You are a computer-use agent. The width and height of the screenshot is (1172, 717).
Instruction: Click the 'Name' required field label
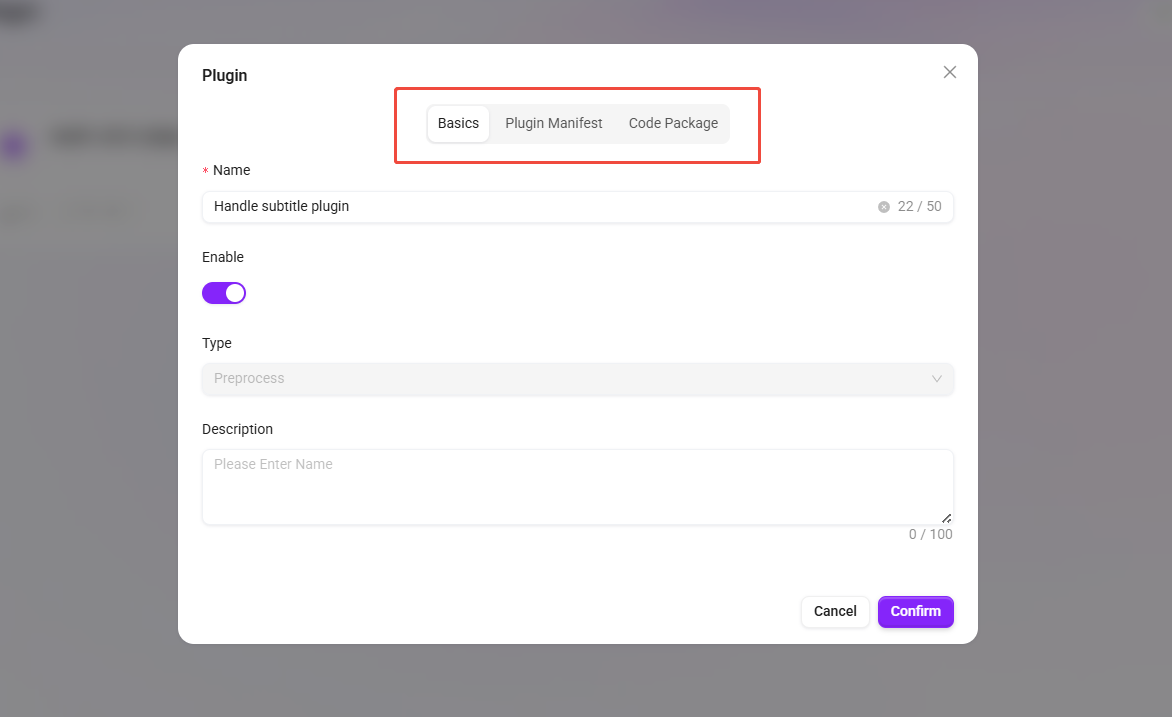coord(231,170)
